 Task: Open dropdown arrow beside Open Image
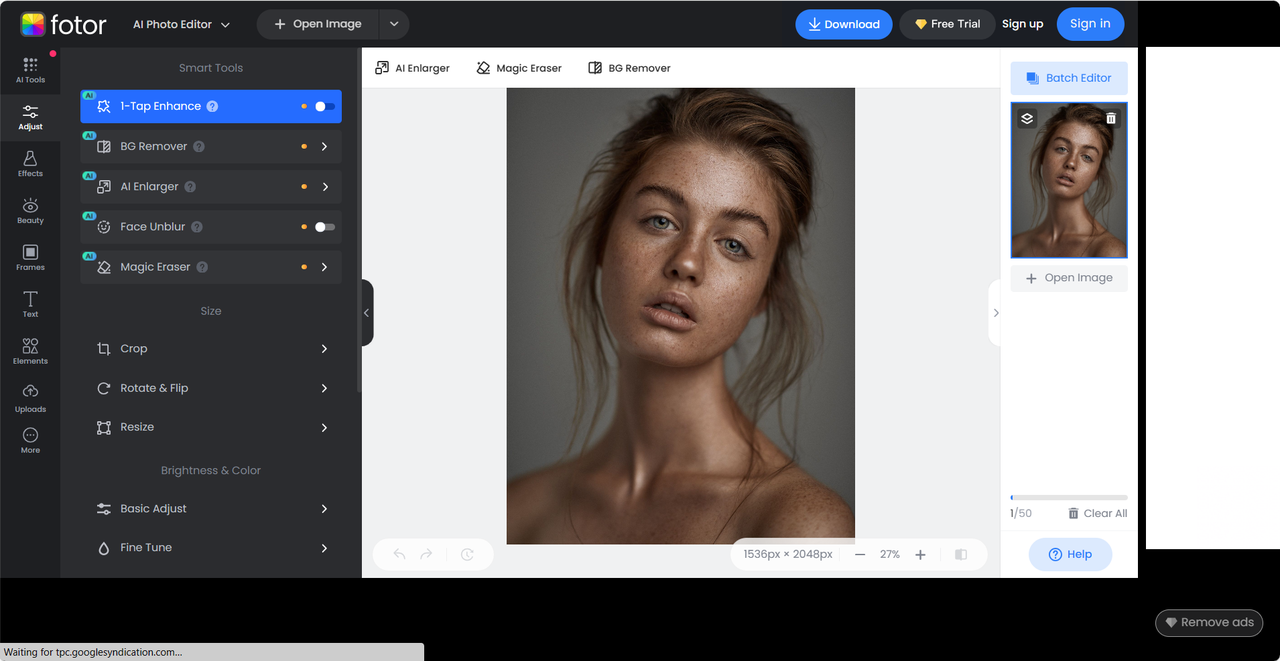394,24
